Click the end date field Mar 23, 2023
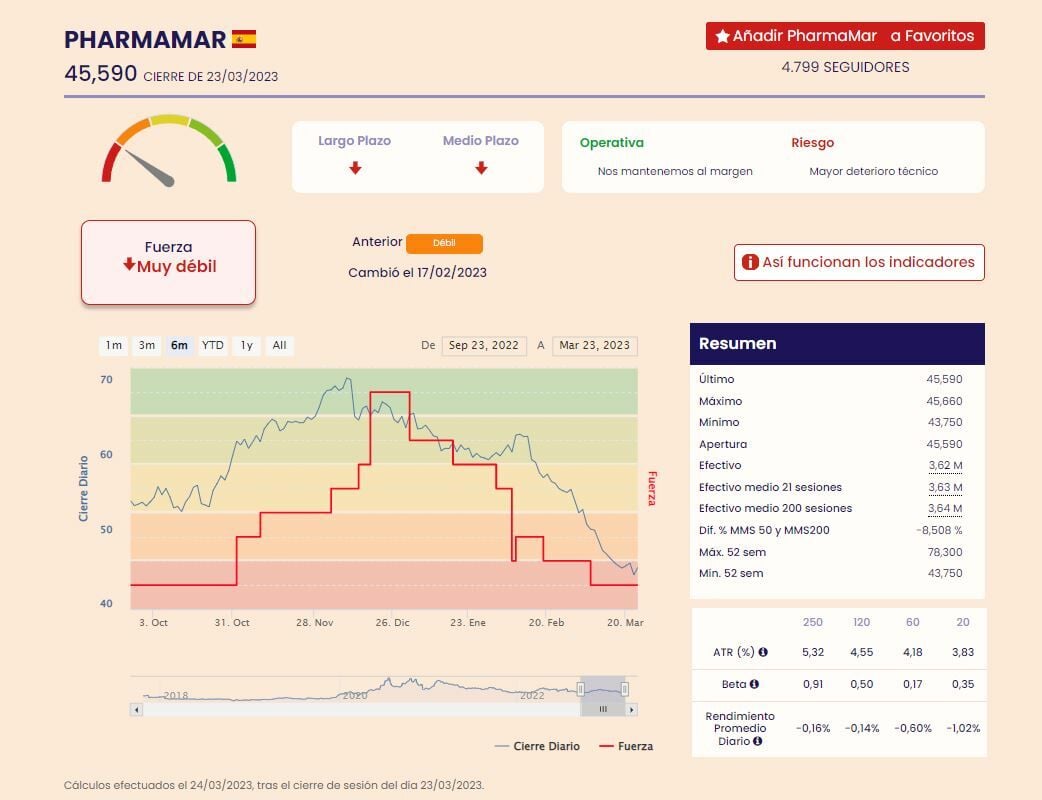This screenshot has width=1042, height=800. [x=595, y=346]
